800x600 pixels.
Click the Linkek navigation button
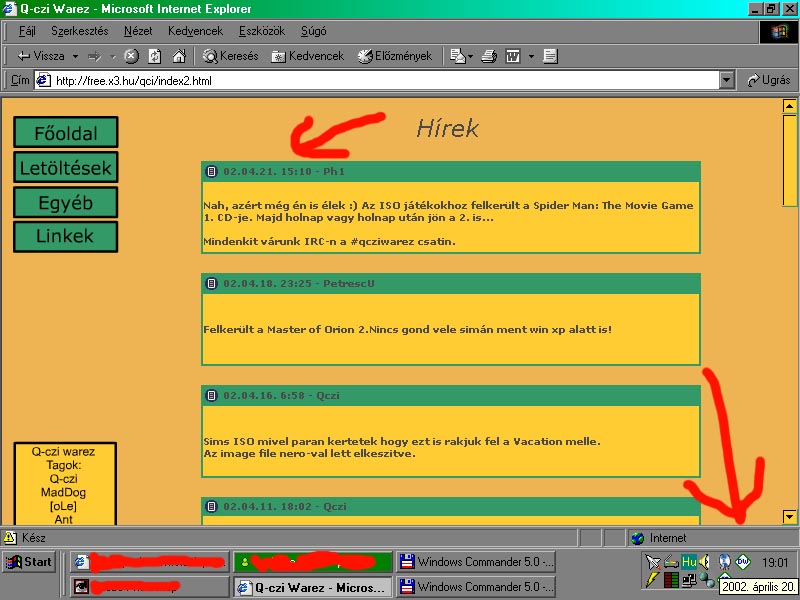66,236
